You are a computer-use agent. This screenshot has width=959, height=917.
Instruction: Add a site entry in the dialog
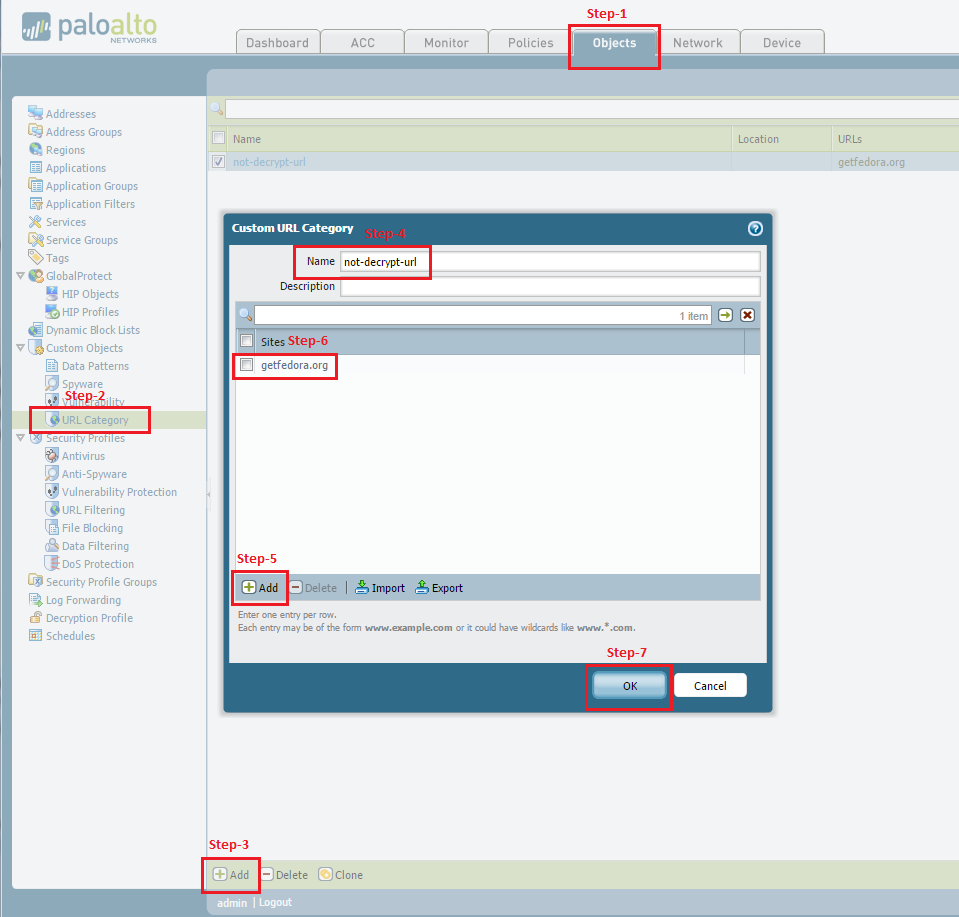(261, 588)
